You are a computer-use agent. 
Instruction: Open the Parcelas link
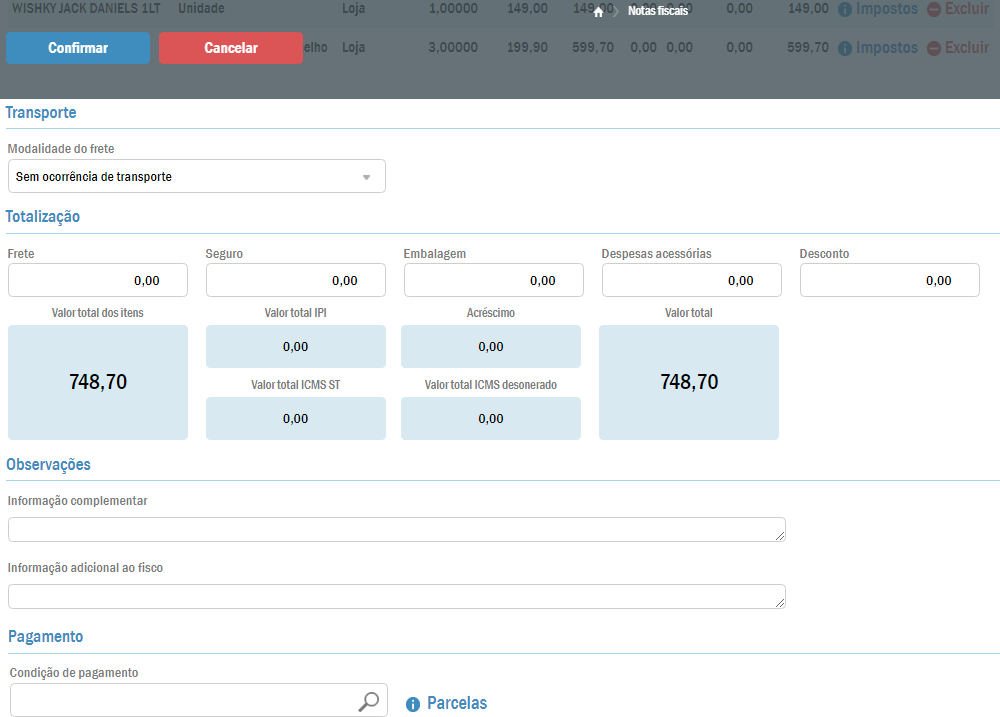click(457, 703)
